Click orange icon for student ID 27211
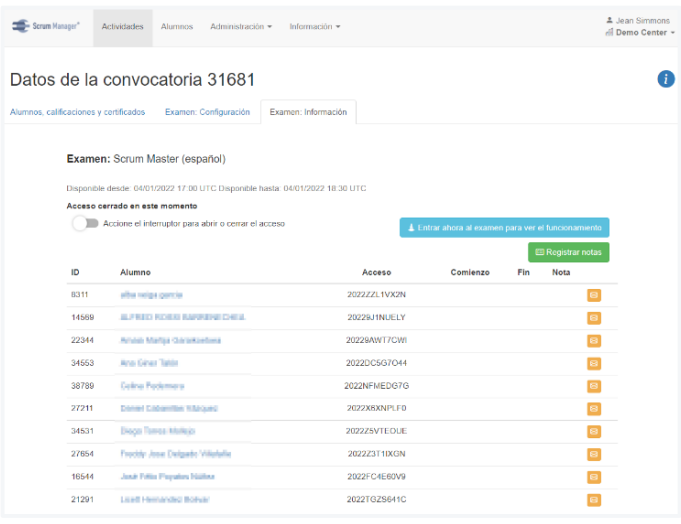This screenshot has width=681, height=524. click(593, 409)
